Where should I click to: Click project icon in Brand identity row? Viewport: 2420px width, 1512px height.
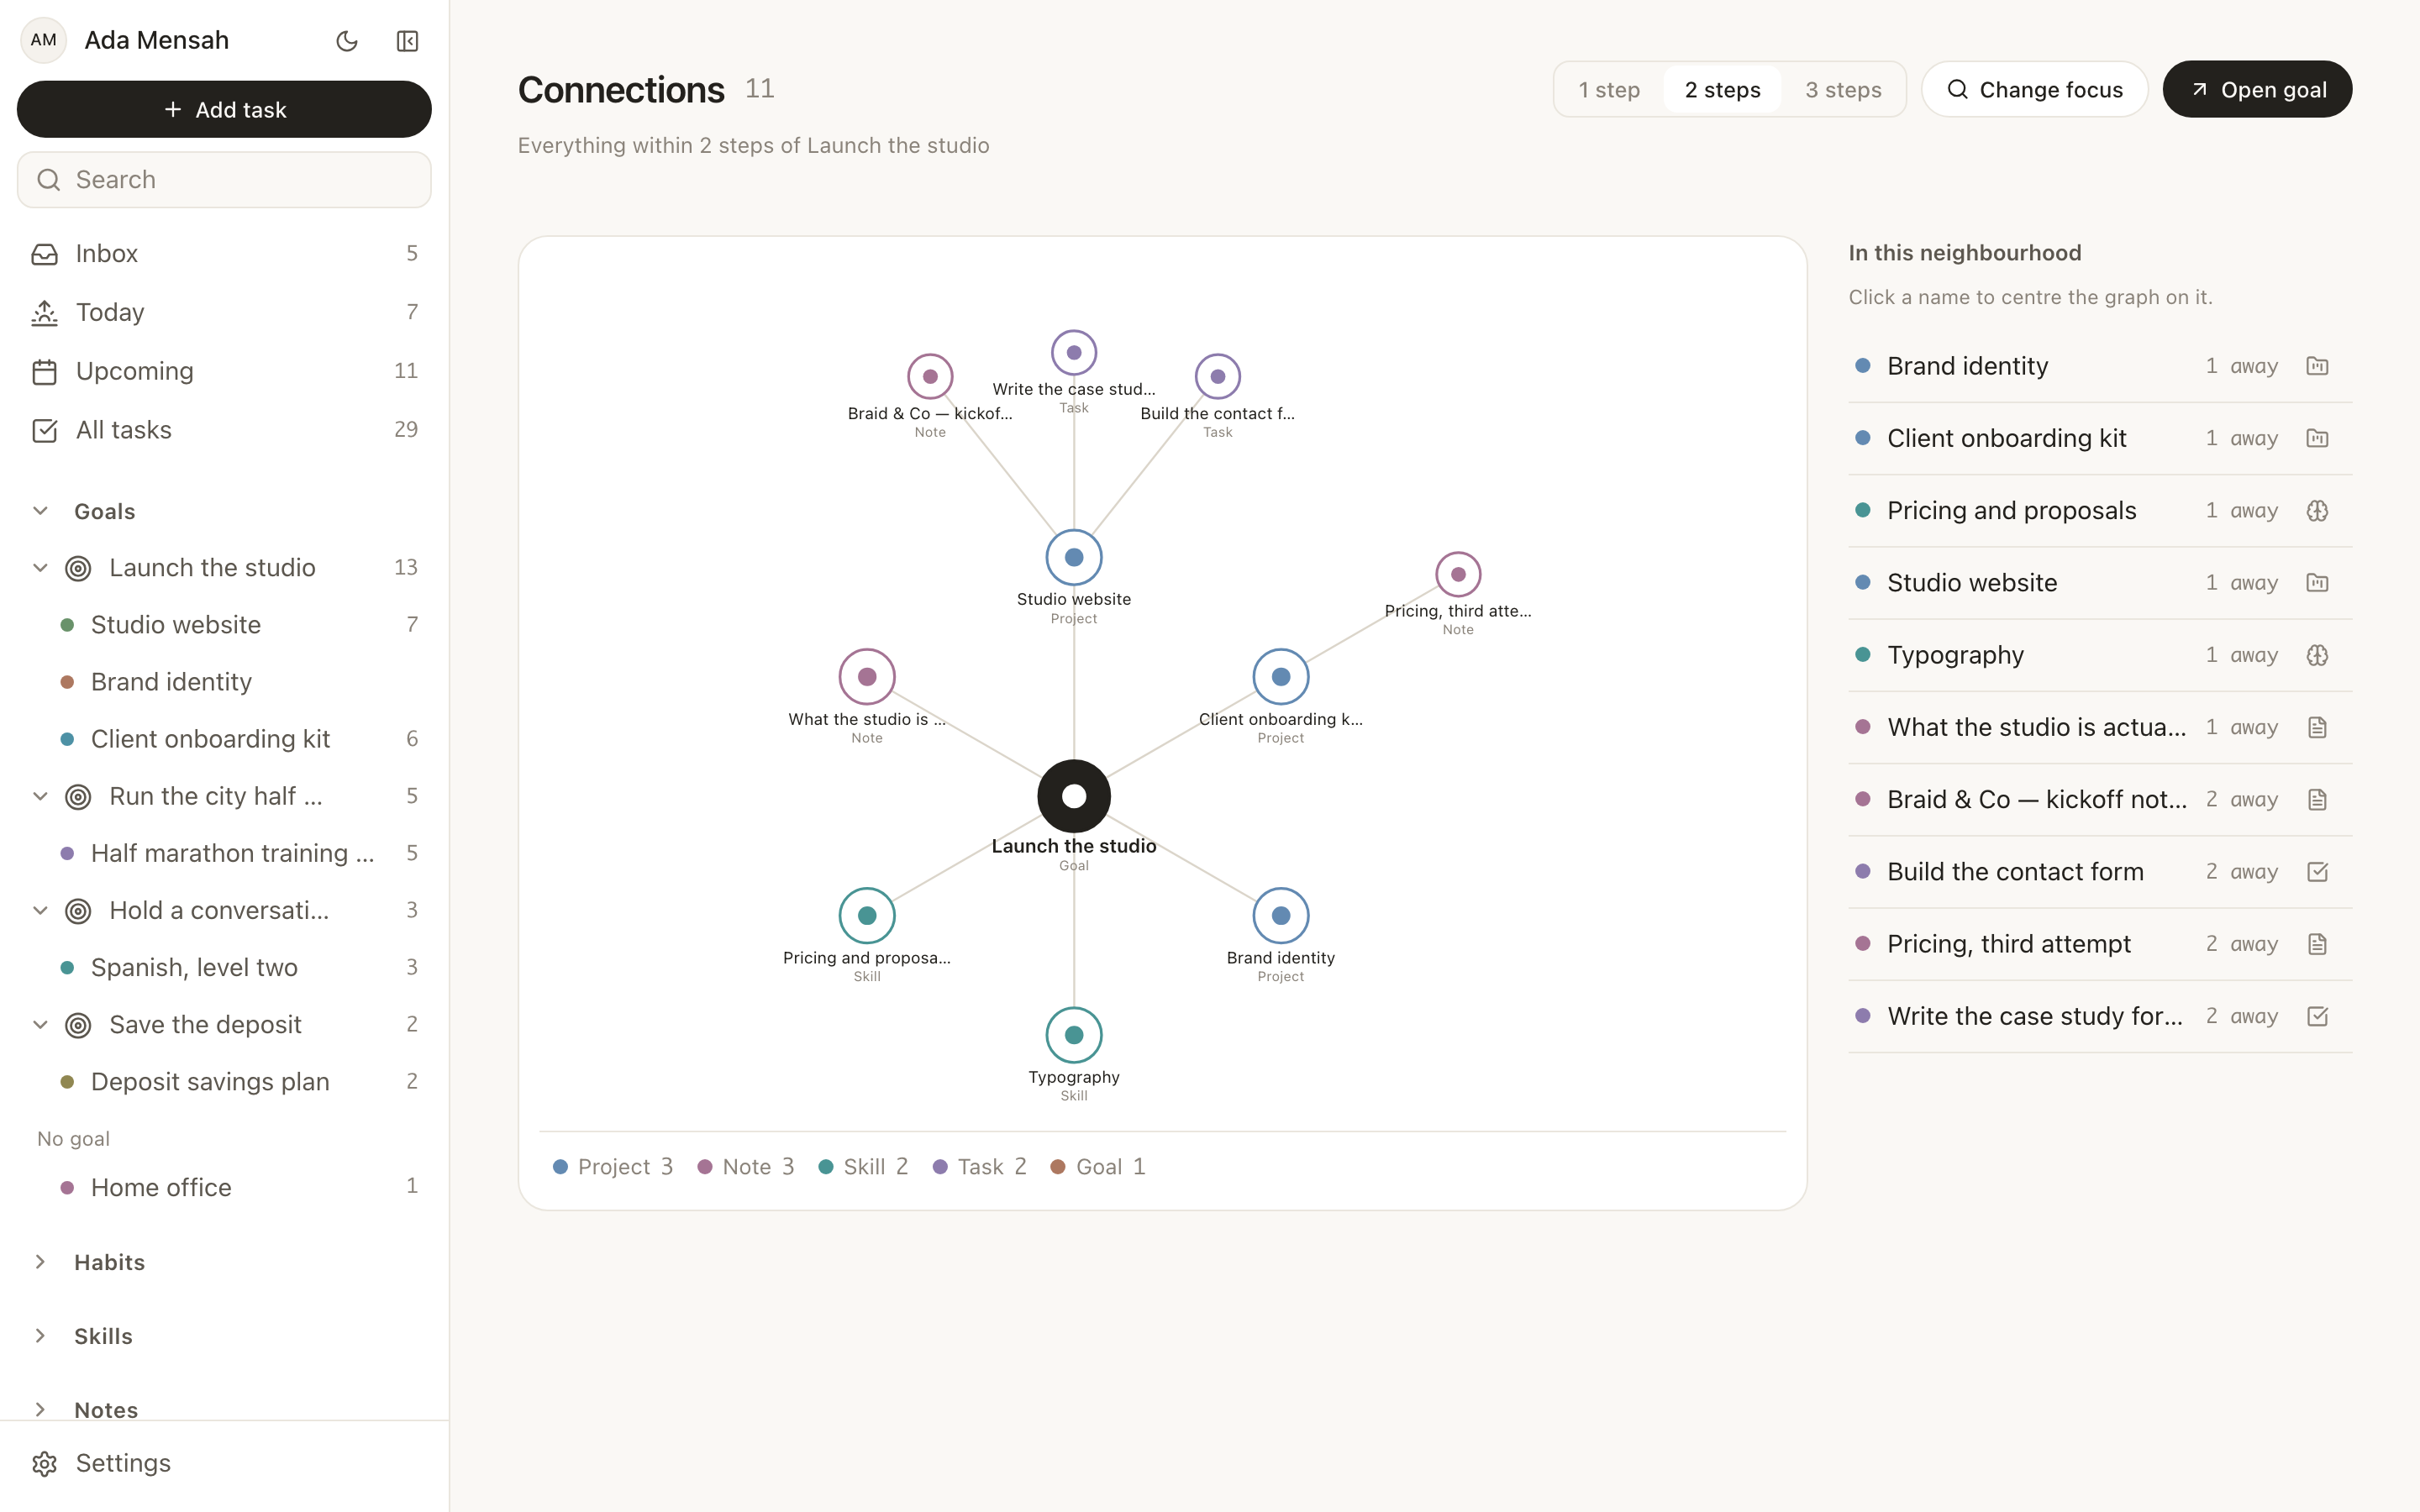point(2317,366)
